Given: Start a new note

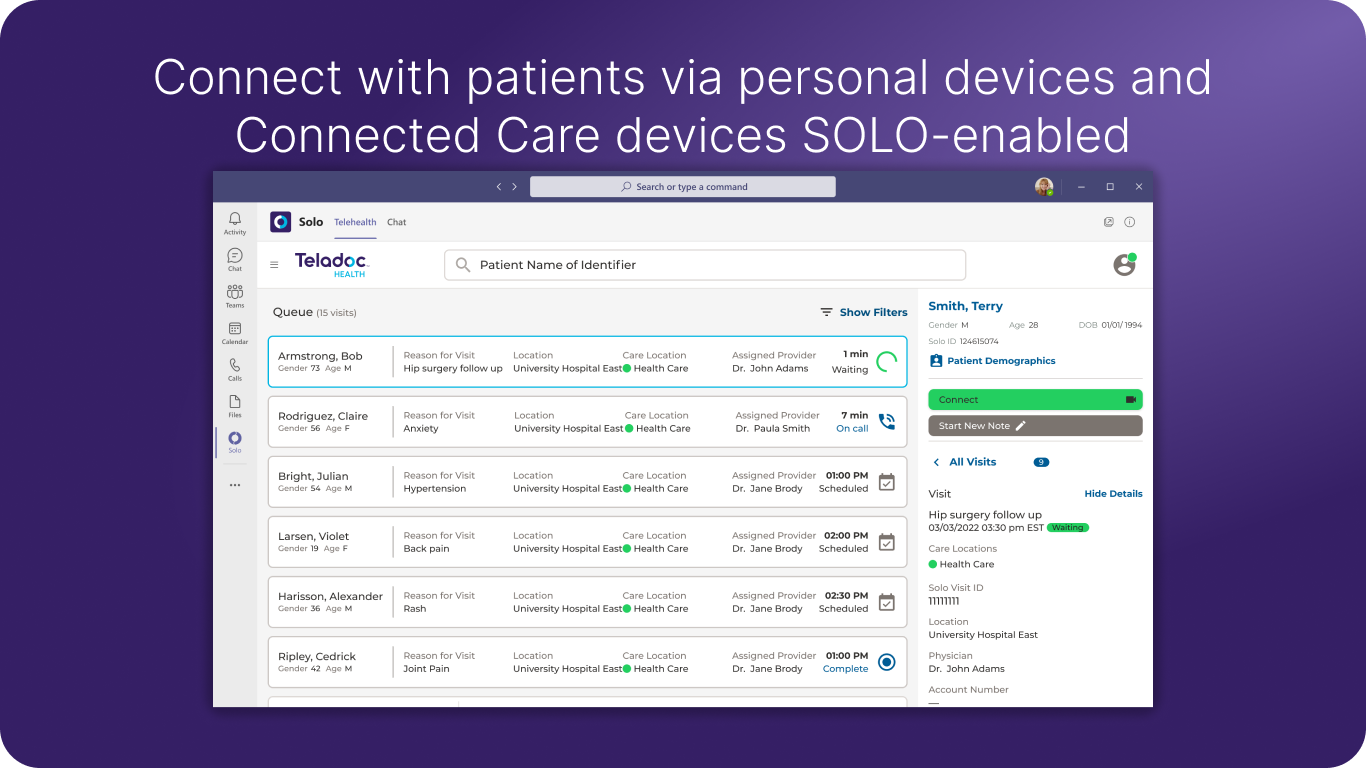Looking at the screenshot, I should 1035,426.
